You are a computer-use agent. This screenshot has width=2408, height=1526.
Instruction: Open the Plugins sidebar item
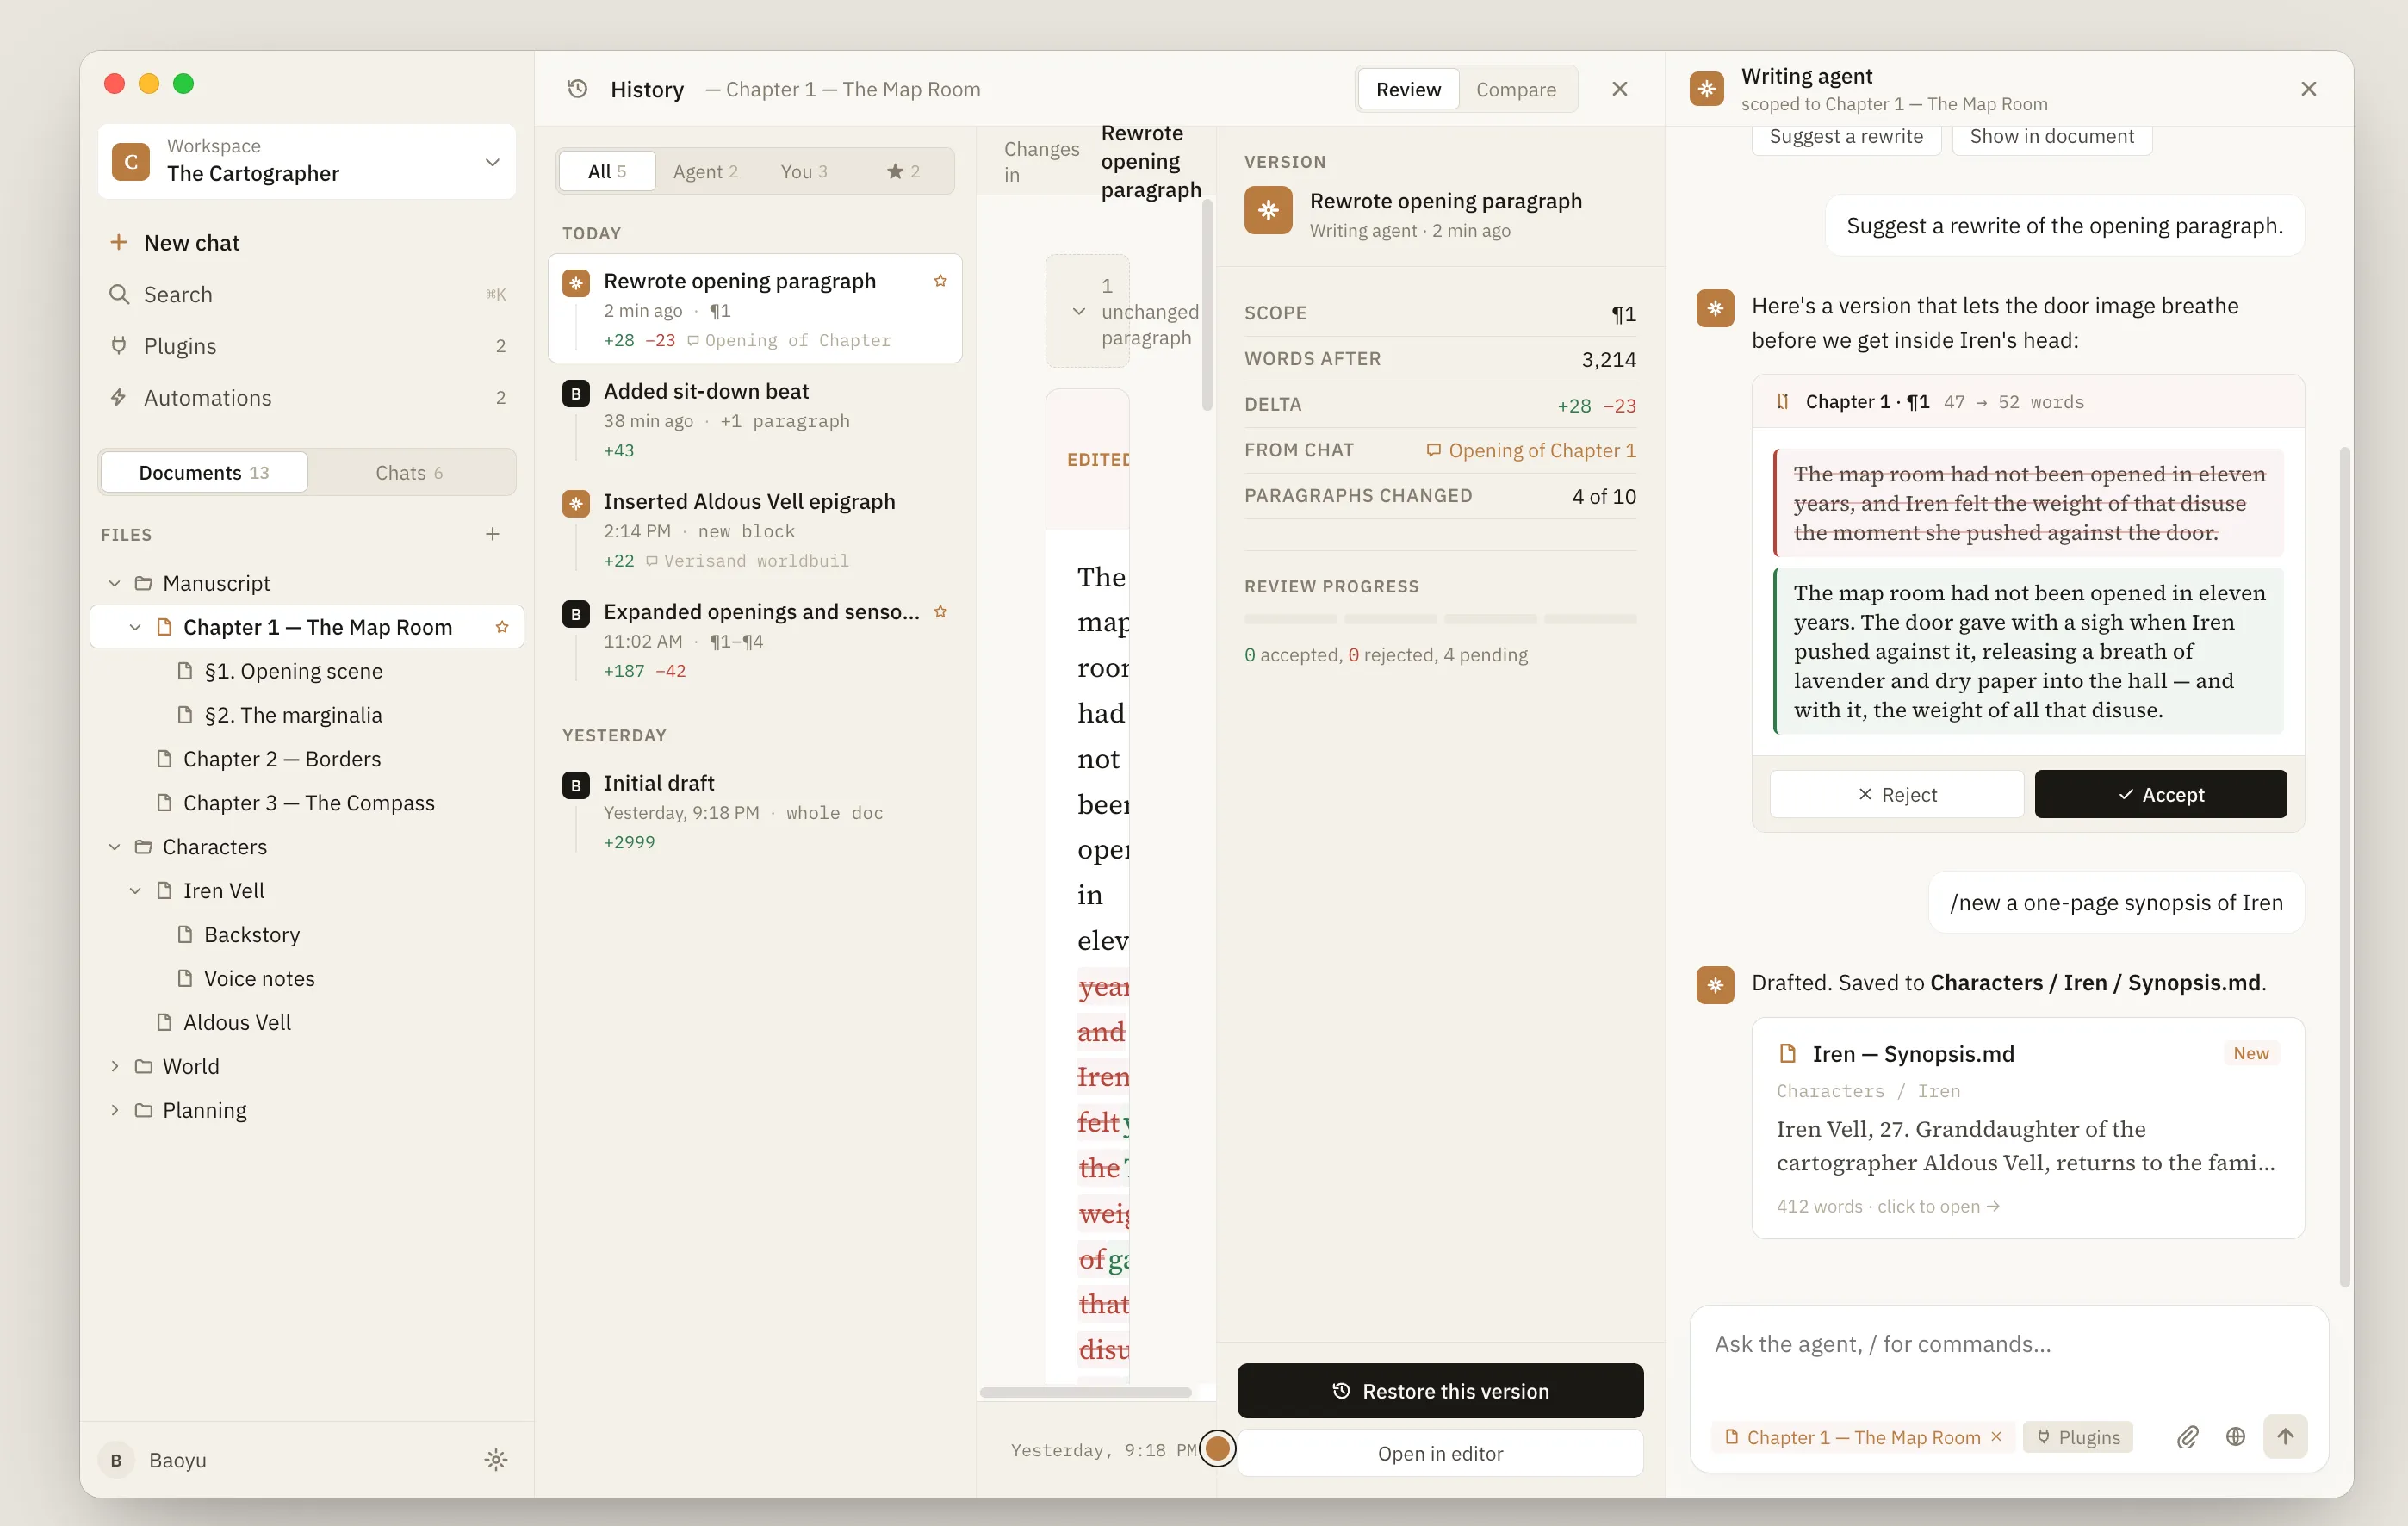180,346
